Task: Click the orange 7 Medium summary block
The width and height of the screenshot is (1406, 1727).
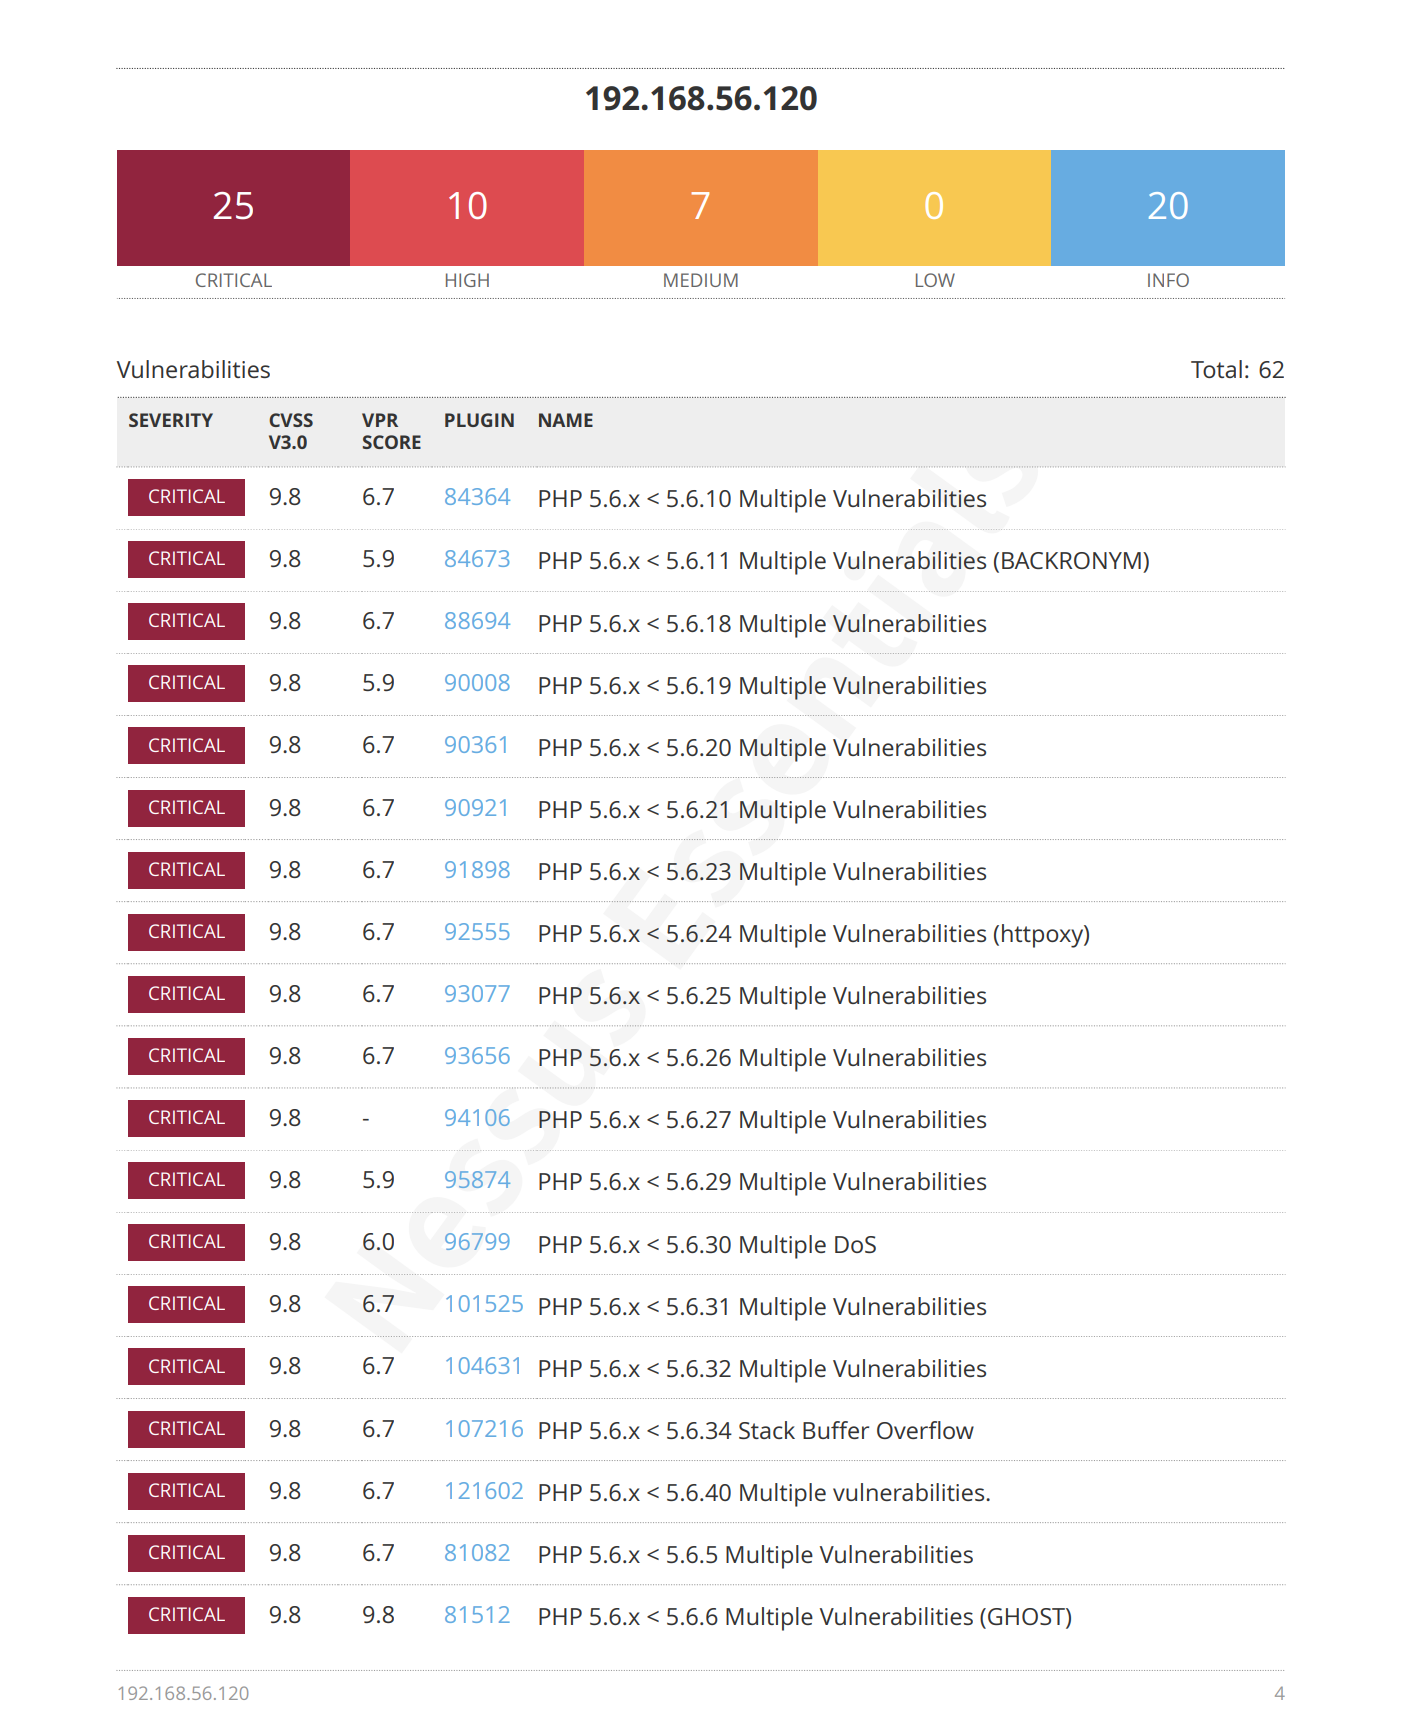Action: [701, 208]
